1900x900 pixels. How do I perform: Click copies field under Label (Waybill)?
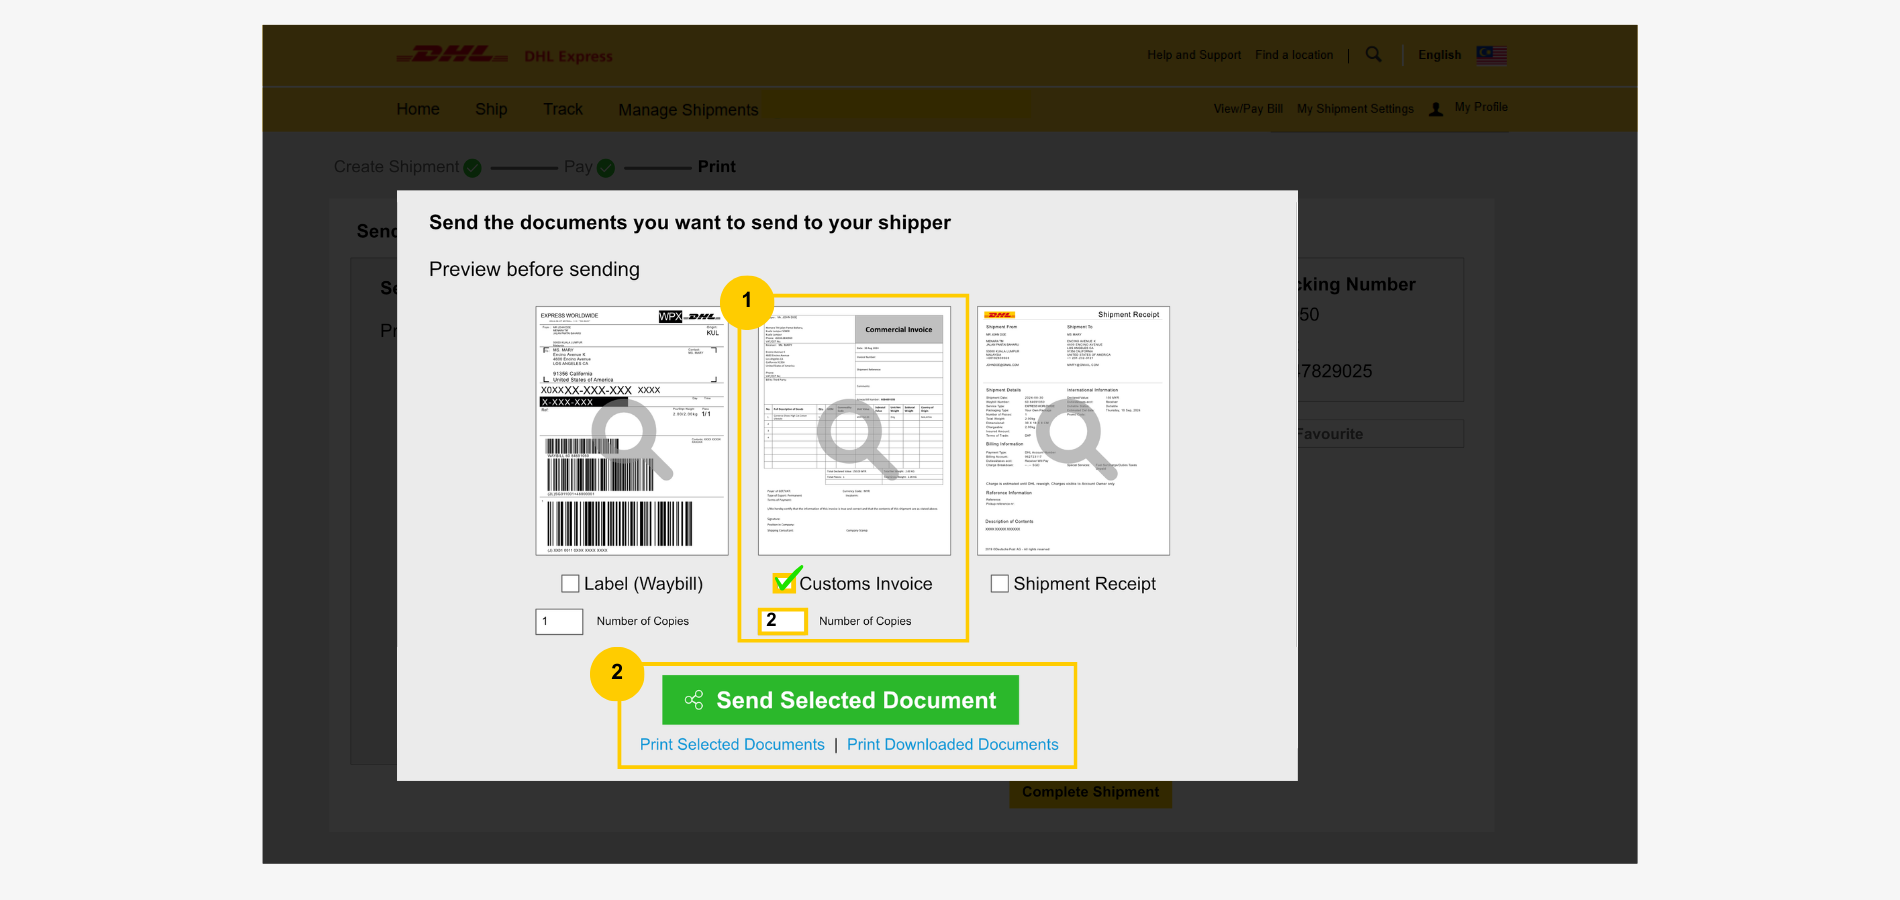pos(559,622)
